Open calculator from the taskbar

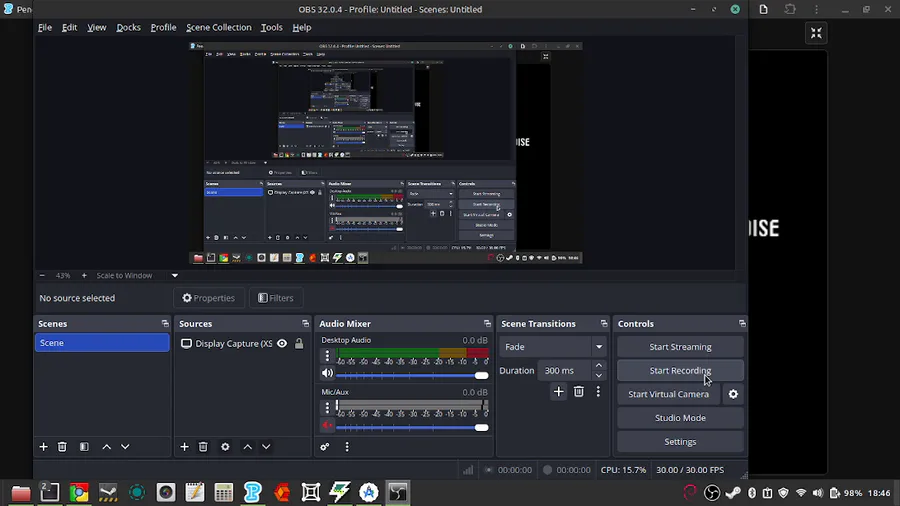pos(223,492)
